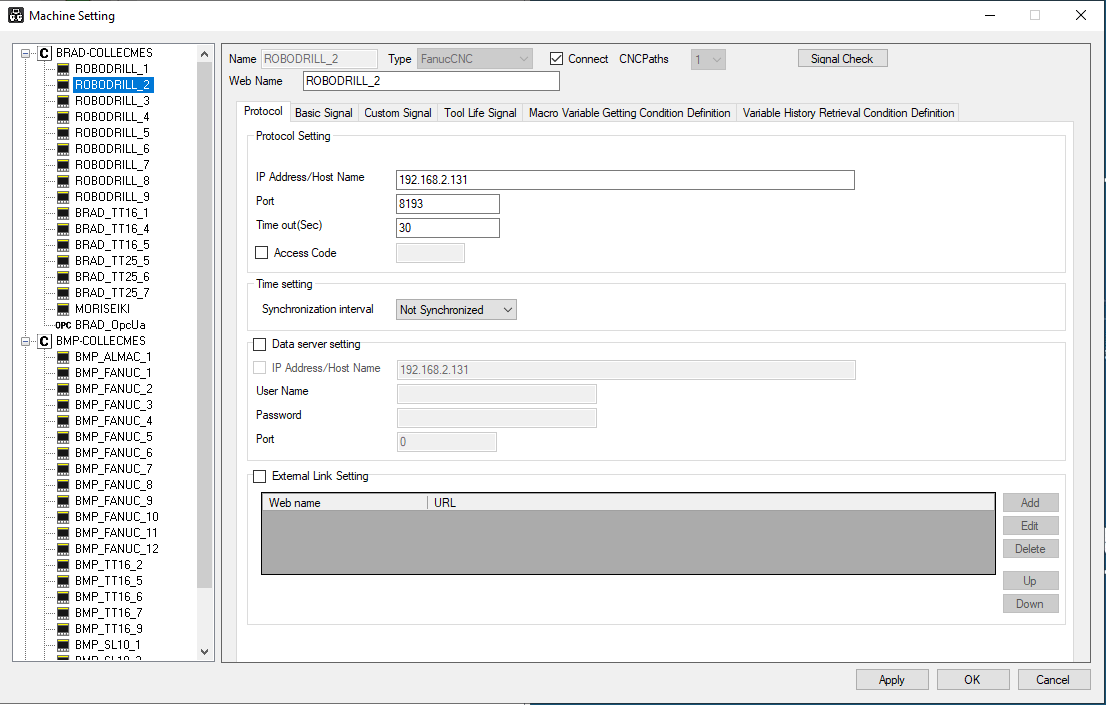Click the BMP_TT16_2 machine icon
This screenshot has width=1106, height=705.
(63, 565)
